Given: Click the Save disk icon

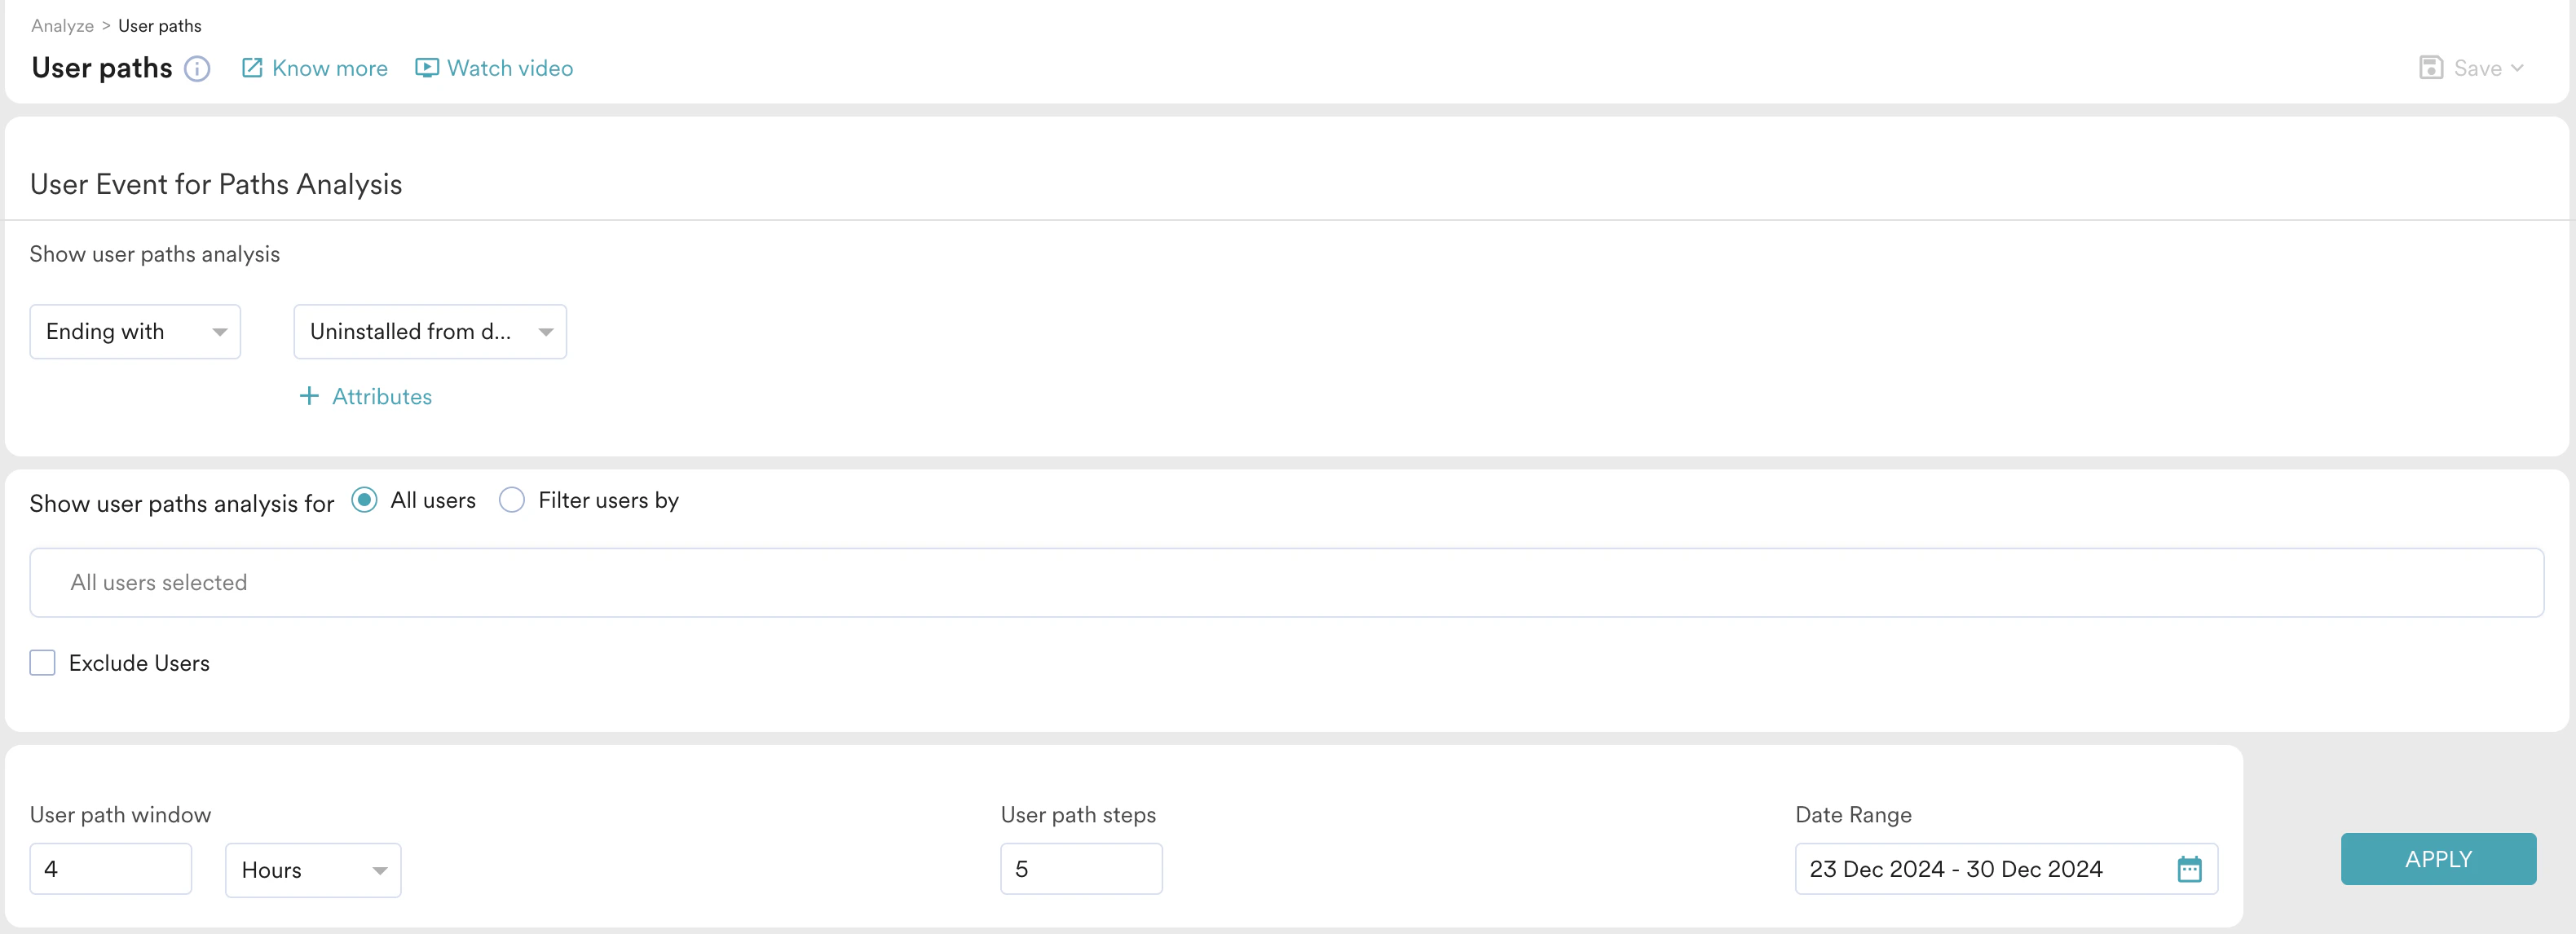Looking at the screenshot, I should (2432, 67).
